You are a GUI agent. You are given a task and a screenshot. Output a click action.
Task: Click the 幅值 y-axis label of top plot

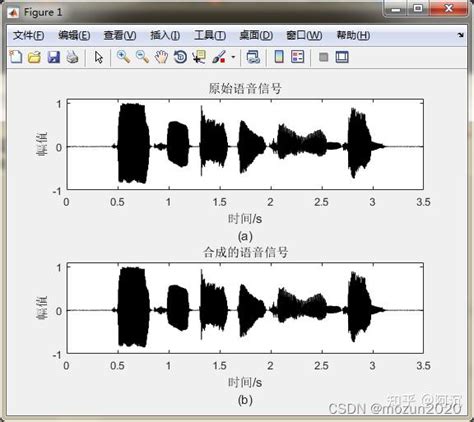pyautogui.click(x=42, y=144)
